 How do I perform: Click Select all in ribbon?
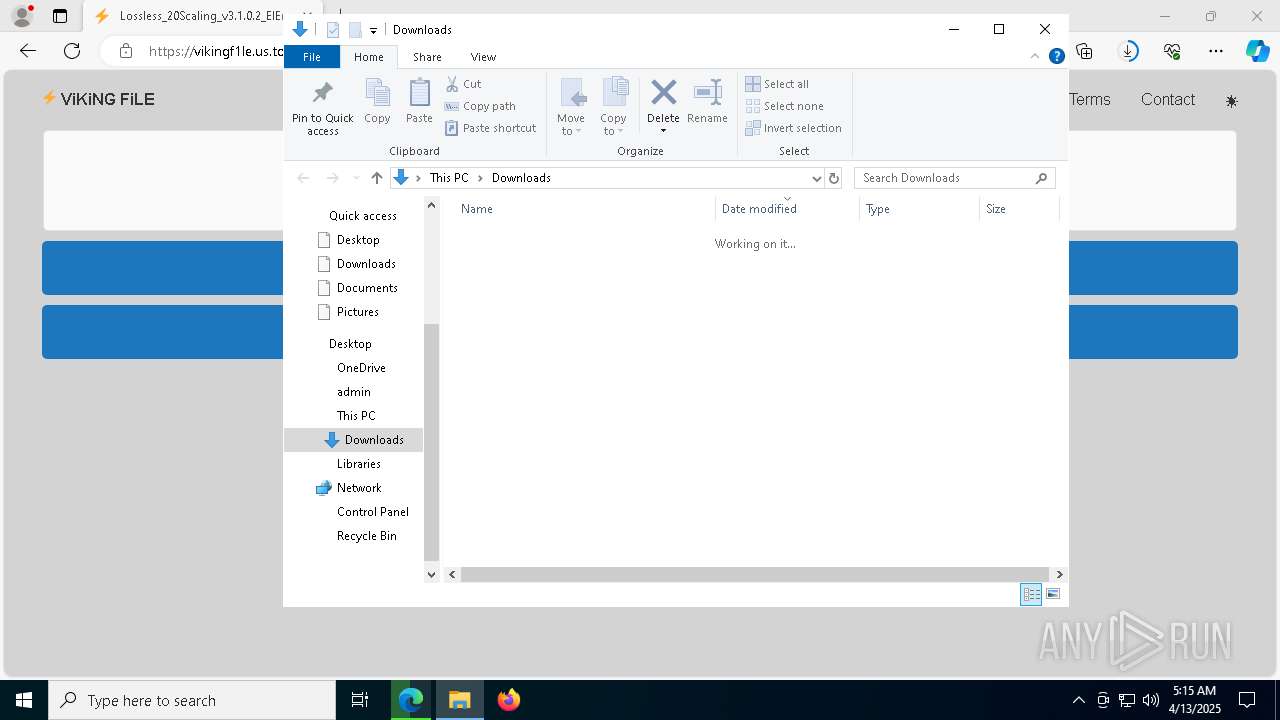pos(778,84)
